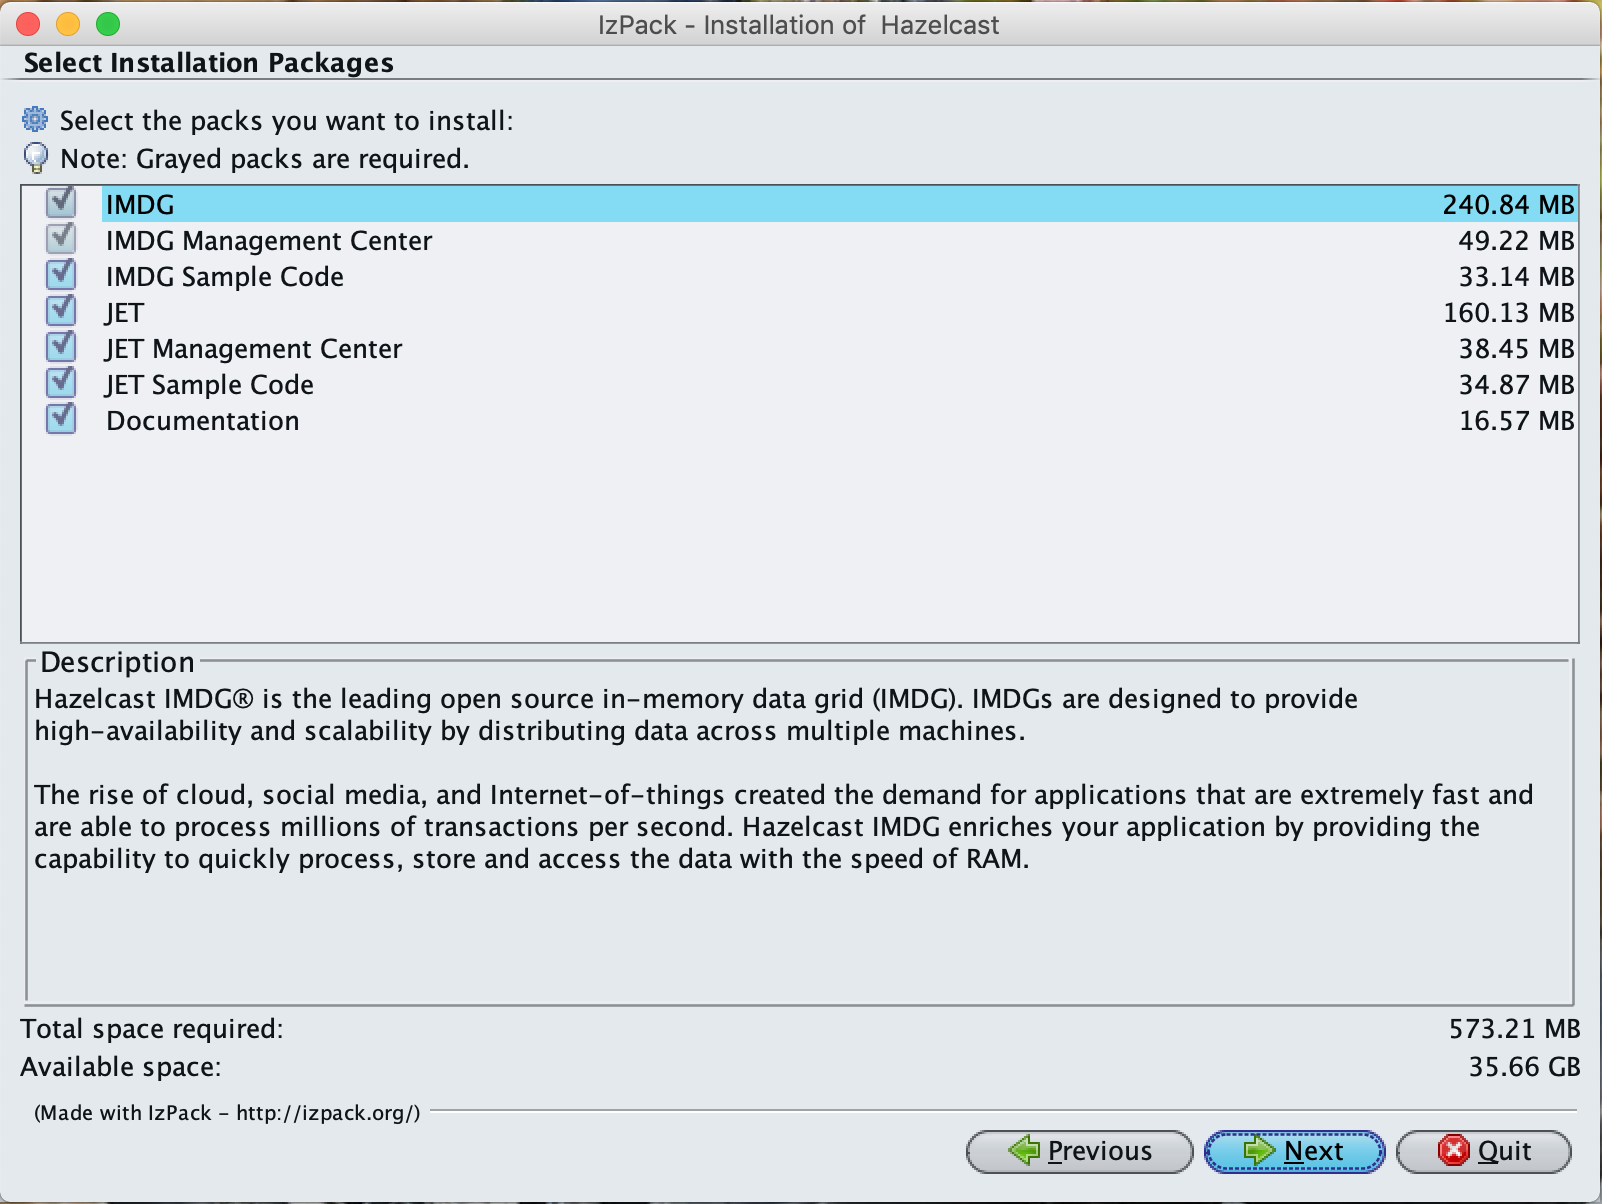Image resolution: width=1602 pixels, height=1204 pixels.
Task: Click the gear icon beside Select the packs
Action: (35, 120)
